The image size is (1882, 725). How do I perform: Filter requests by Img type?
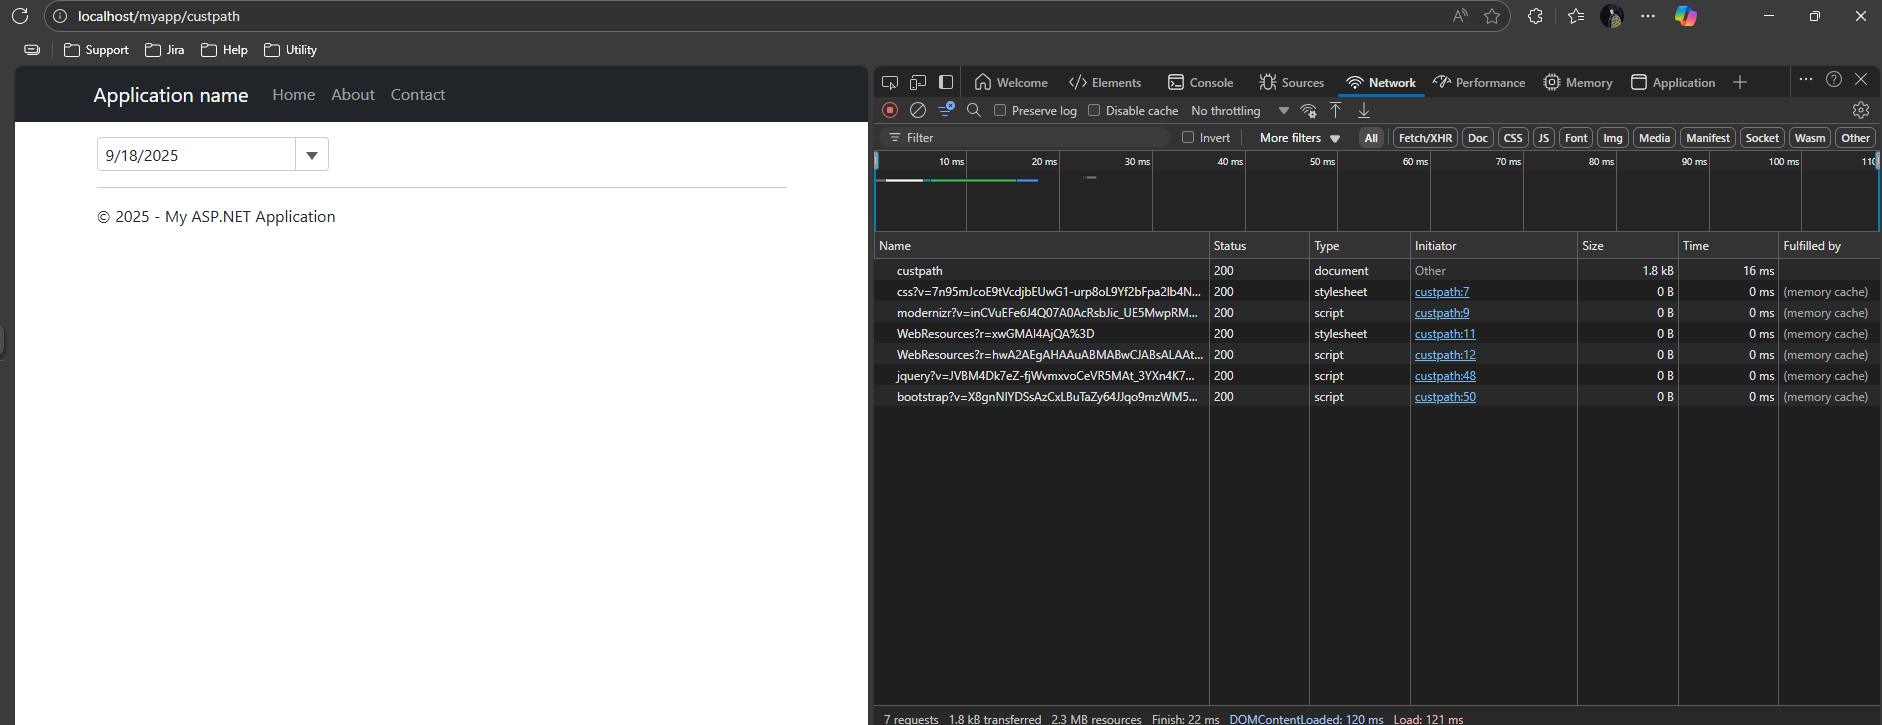click(1613, 138)
